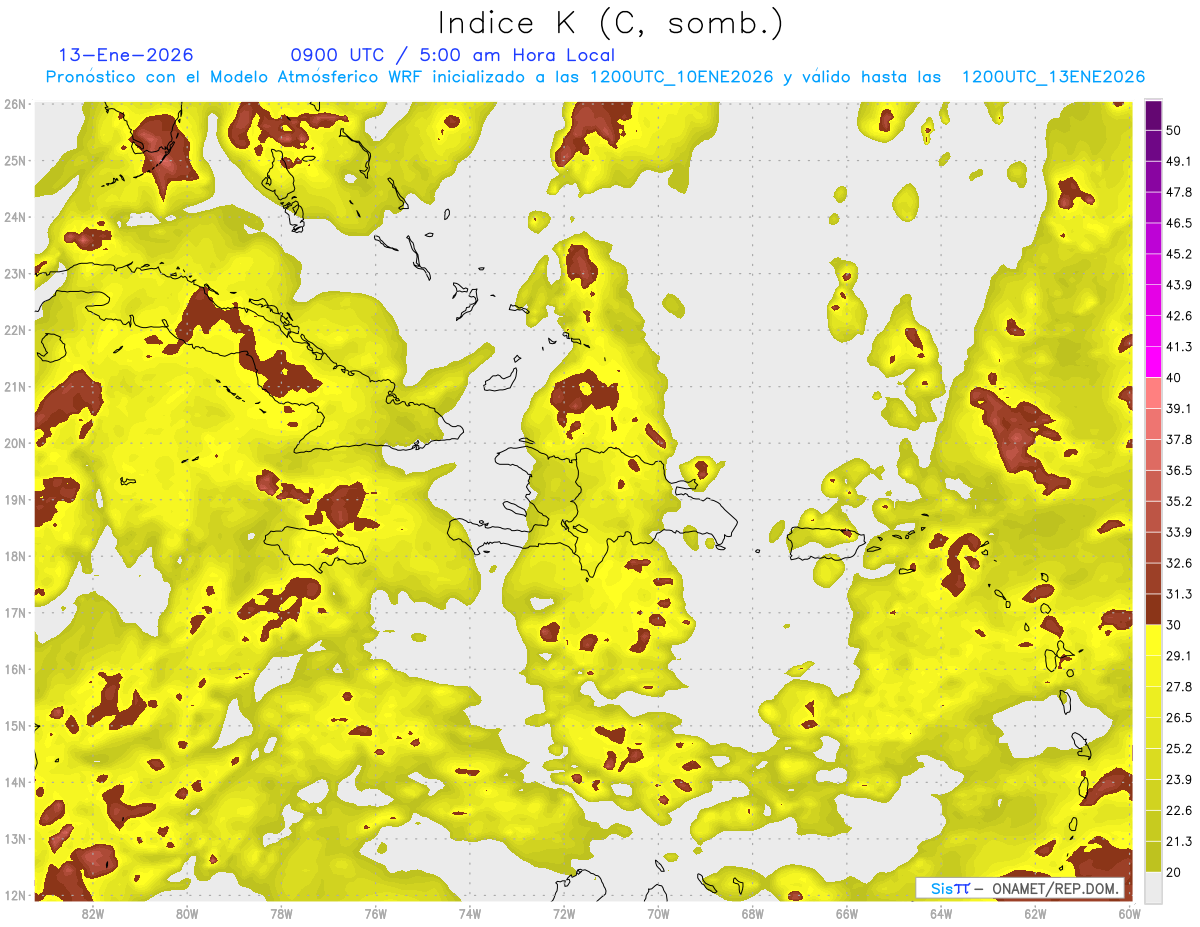Click the '40' color scale label

(1174, 377)
